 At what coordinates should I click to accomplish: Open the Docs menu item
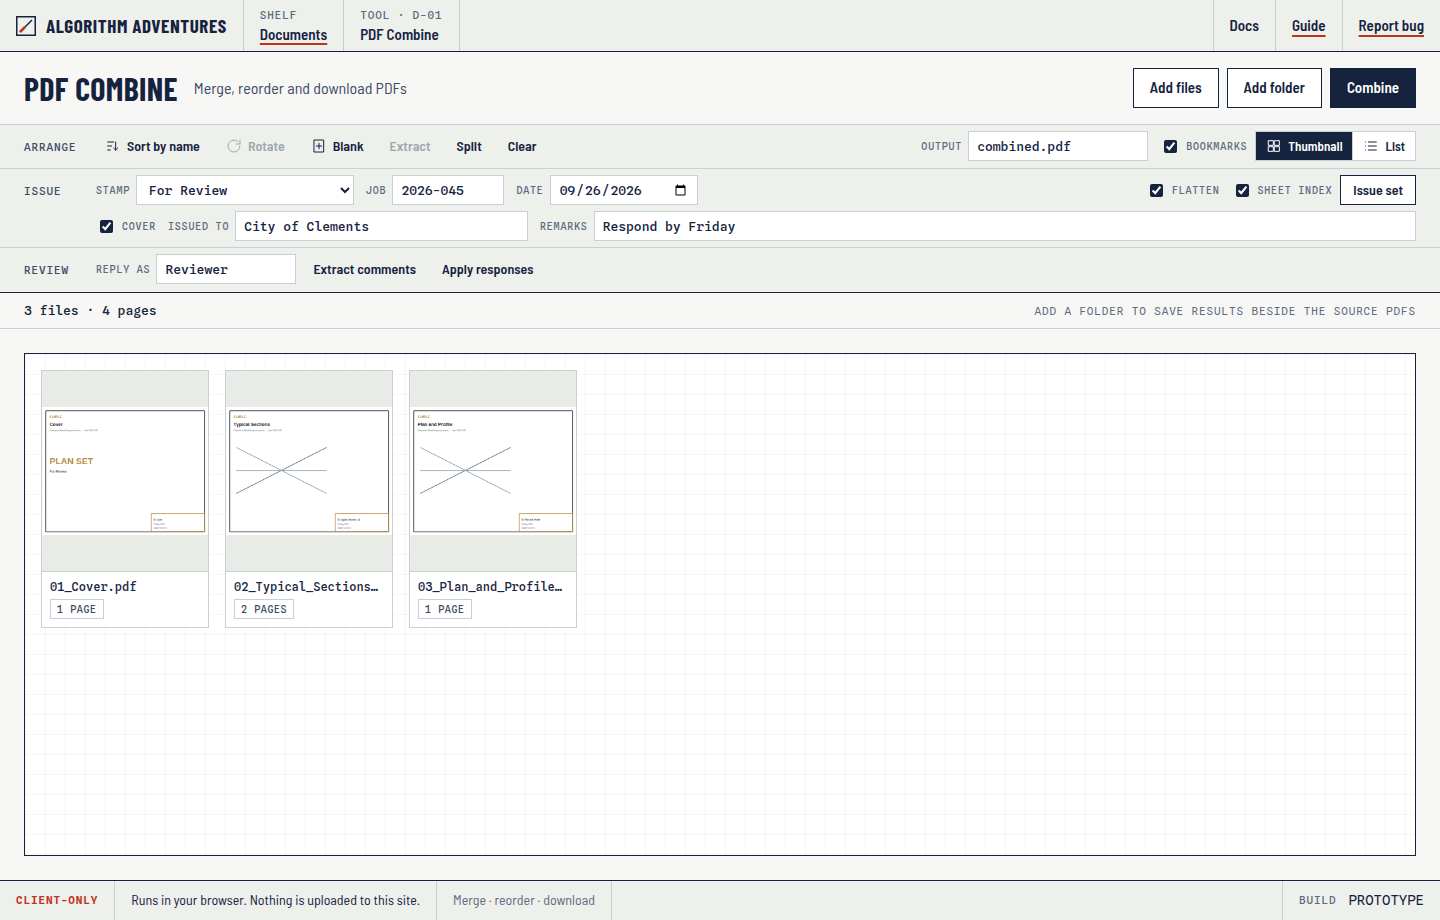[1244, 26]
